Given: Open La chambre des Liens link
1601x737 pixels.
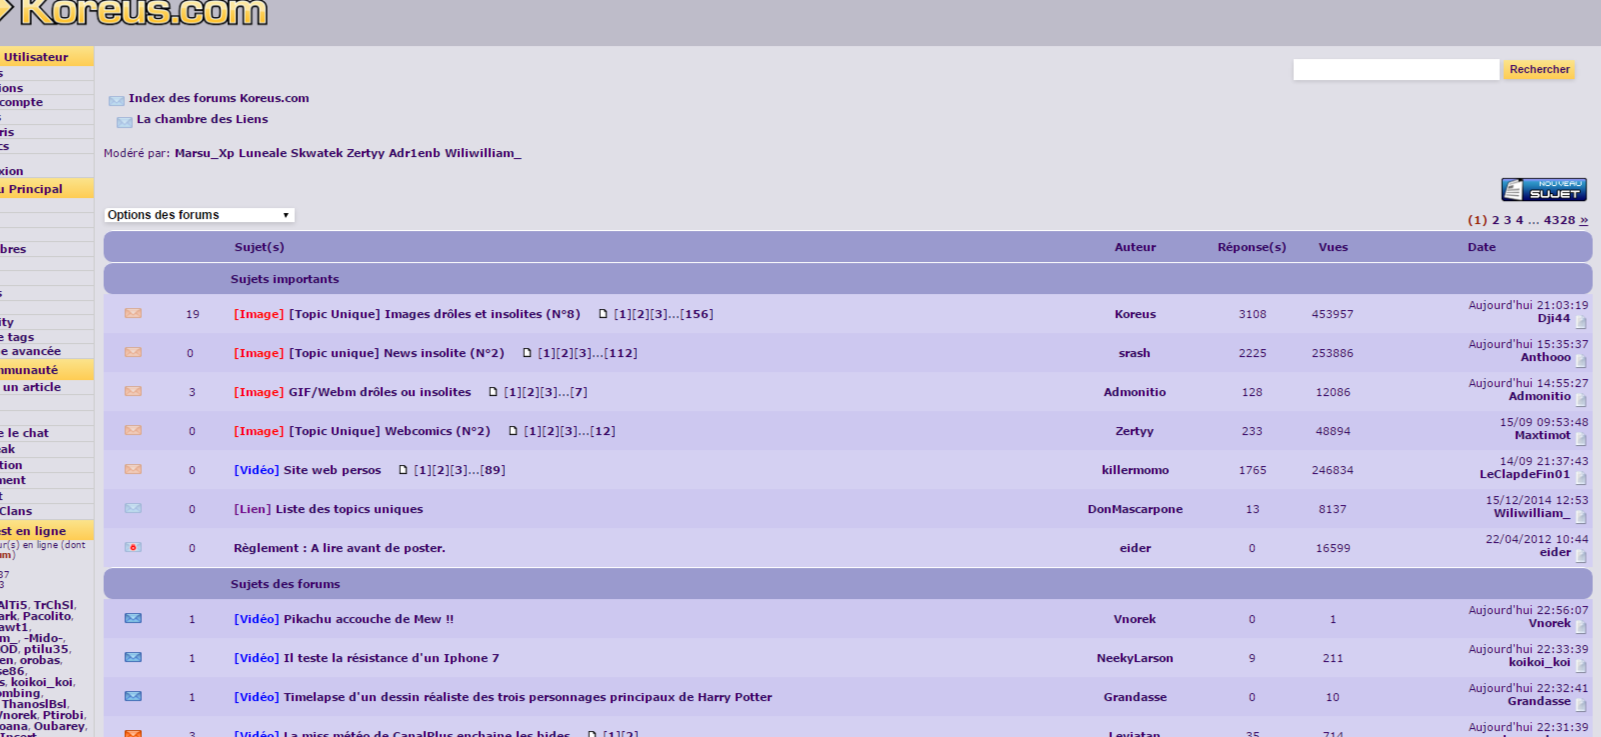Looking at the screenshot, I should coord(202,119).
